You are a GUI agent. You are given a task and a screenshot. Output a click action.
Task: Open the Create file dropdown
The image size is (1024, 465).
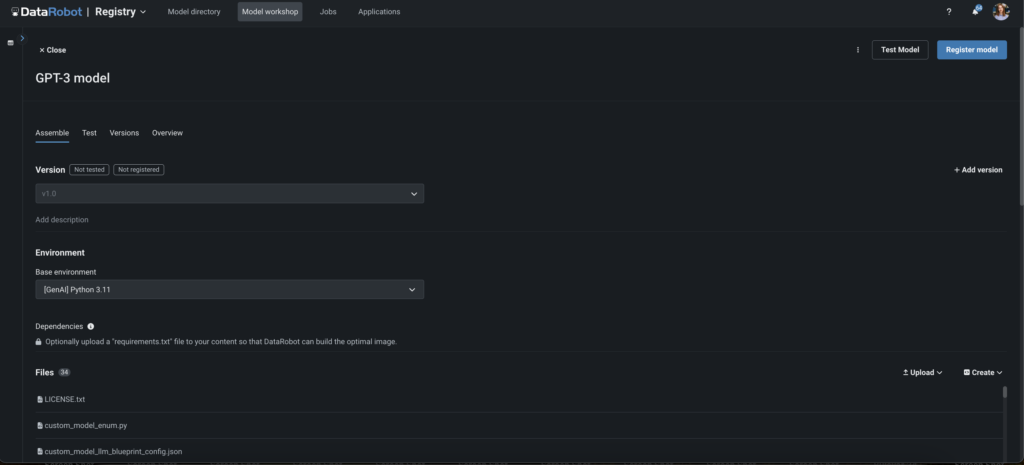coord(983,372)
